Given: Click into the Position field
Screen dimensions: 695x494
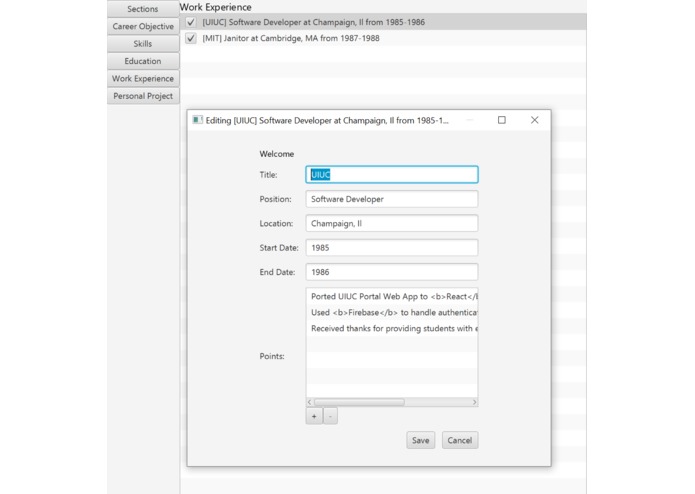Looking at the screenshot, I should (392, 199).
